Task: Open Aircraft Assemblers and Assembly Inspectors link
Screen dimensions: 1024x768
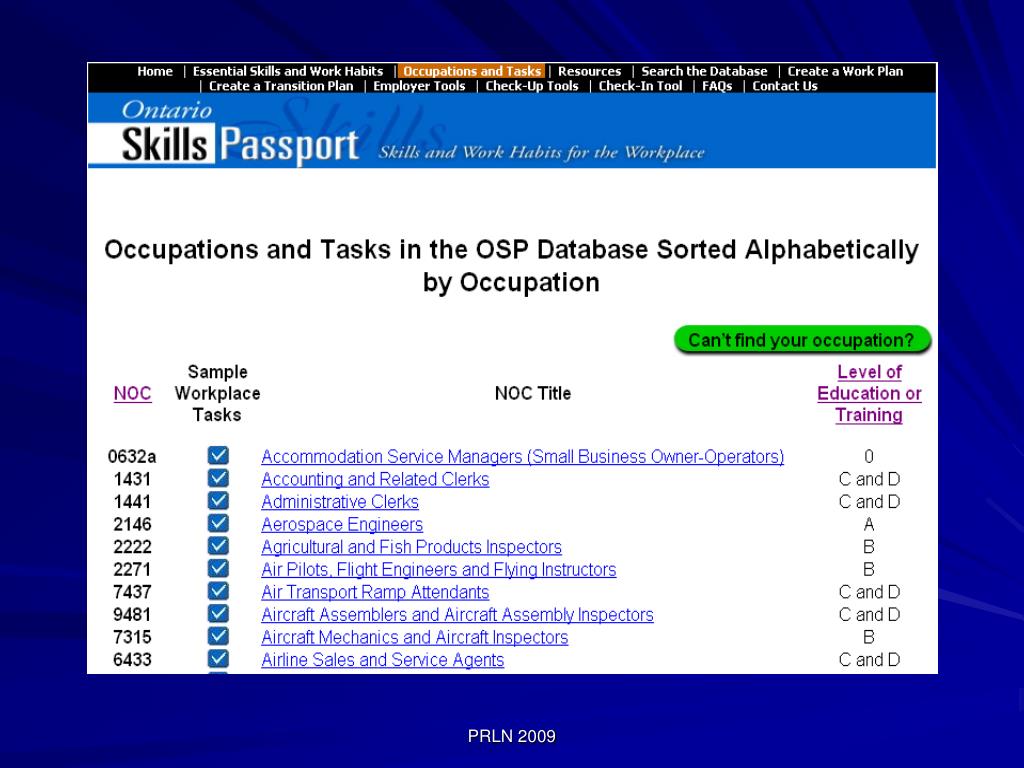Action: (457, 615)
